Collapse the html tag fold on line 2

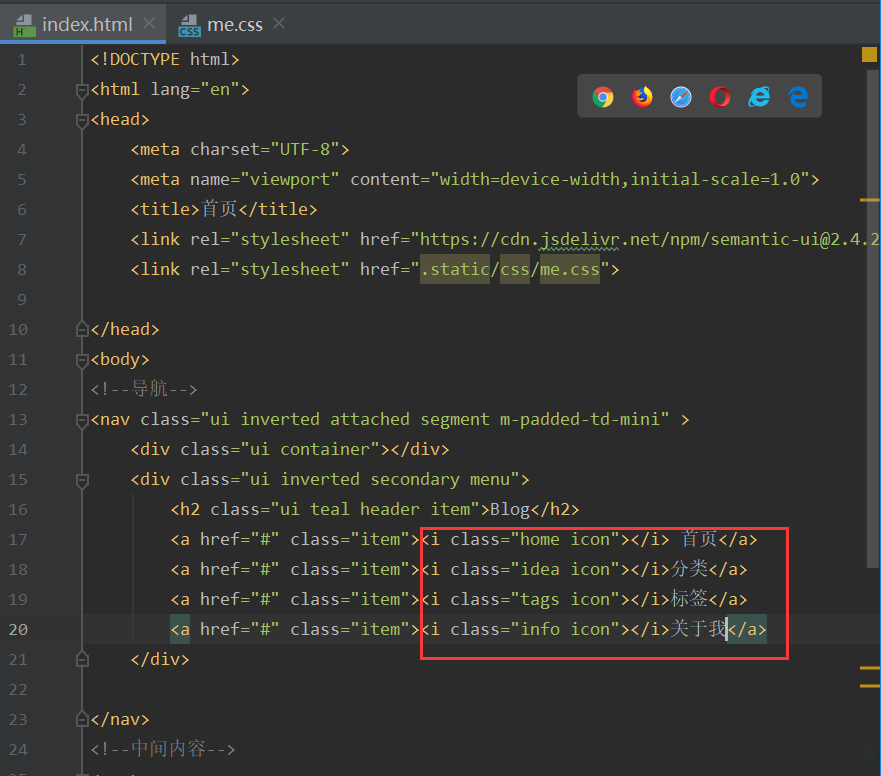click(82, 90)
